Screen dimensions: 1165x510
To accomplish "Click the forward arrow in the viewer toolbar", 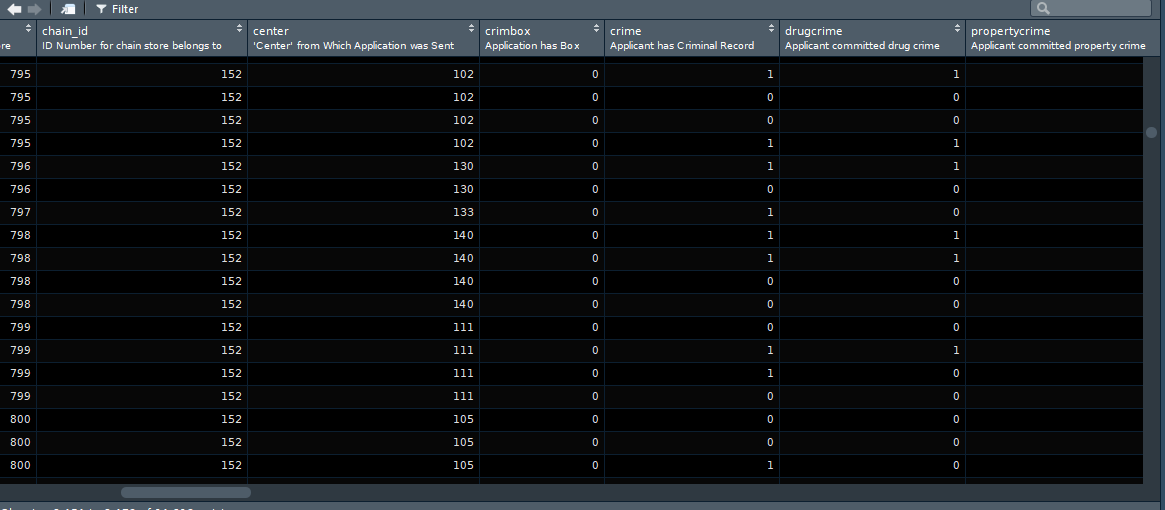I will tap(35, 9).
